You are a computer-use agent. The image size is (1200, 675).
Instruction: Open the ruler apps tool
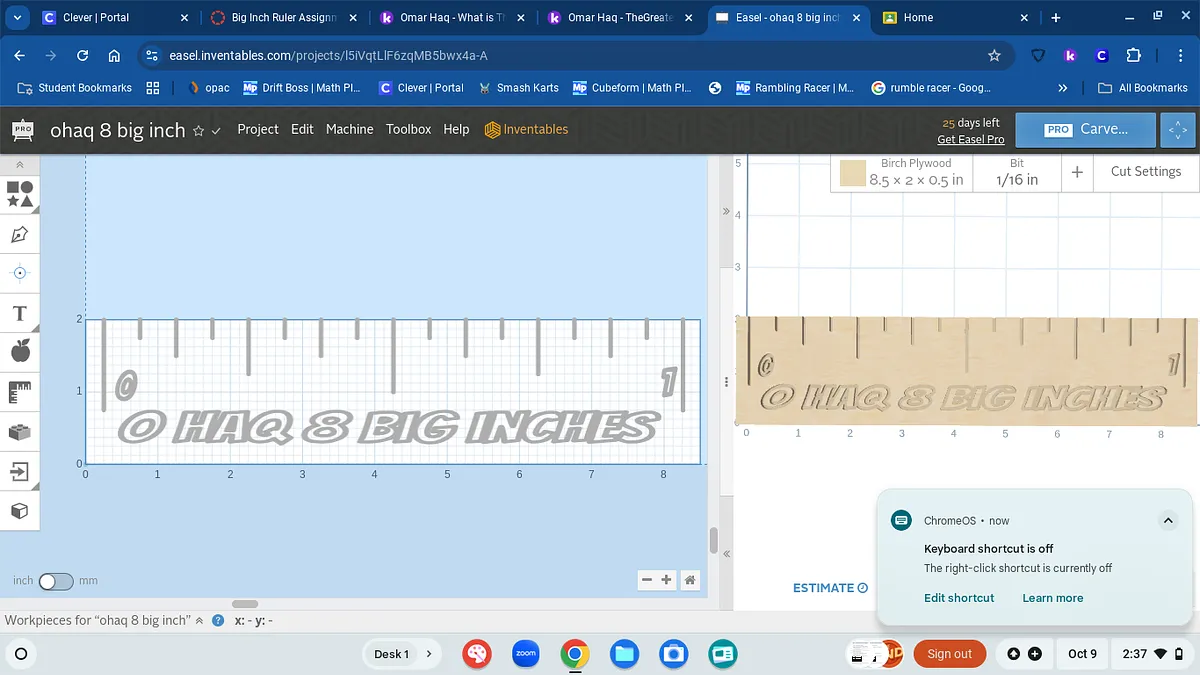coord(20,392)
